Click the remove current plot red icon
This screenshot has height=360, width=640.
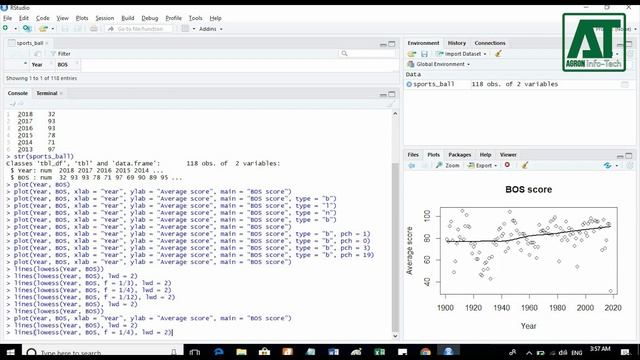tap(507, 165)
